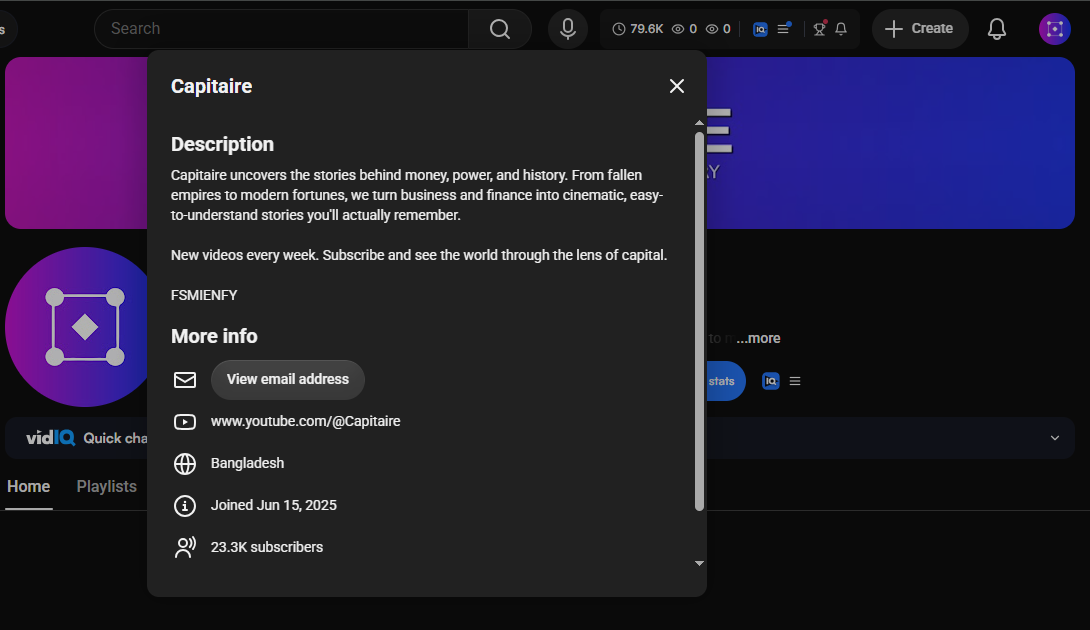The image size is (1090, 630).
Task: Click the info icon beside Joined date
Action: [185, 506]
